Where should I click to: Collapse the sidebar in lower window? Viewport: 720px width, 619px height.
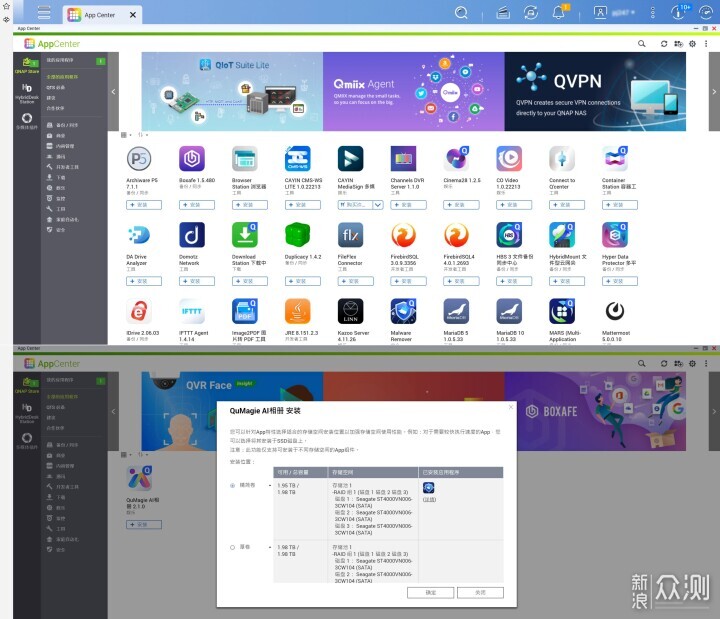point(113,411)
